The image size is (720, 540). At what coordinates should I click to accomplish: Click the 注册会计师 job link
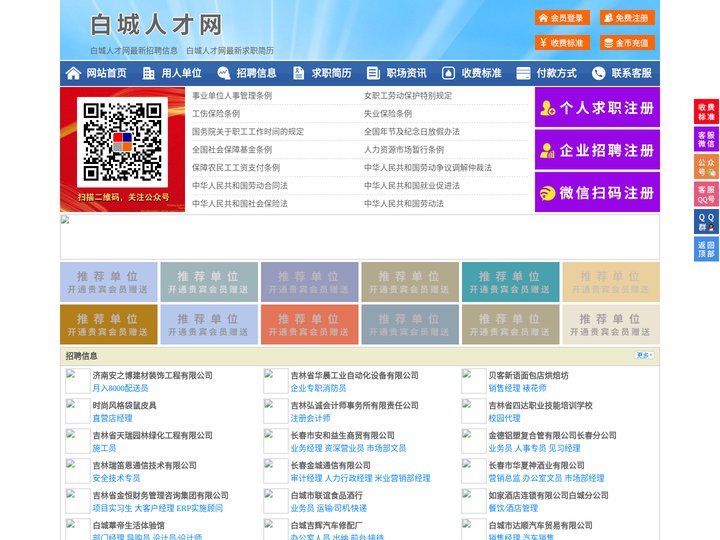310,418
